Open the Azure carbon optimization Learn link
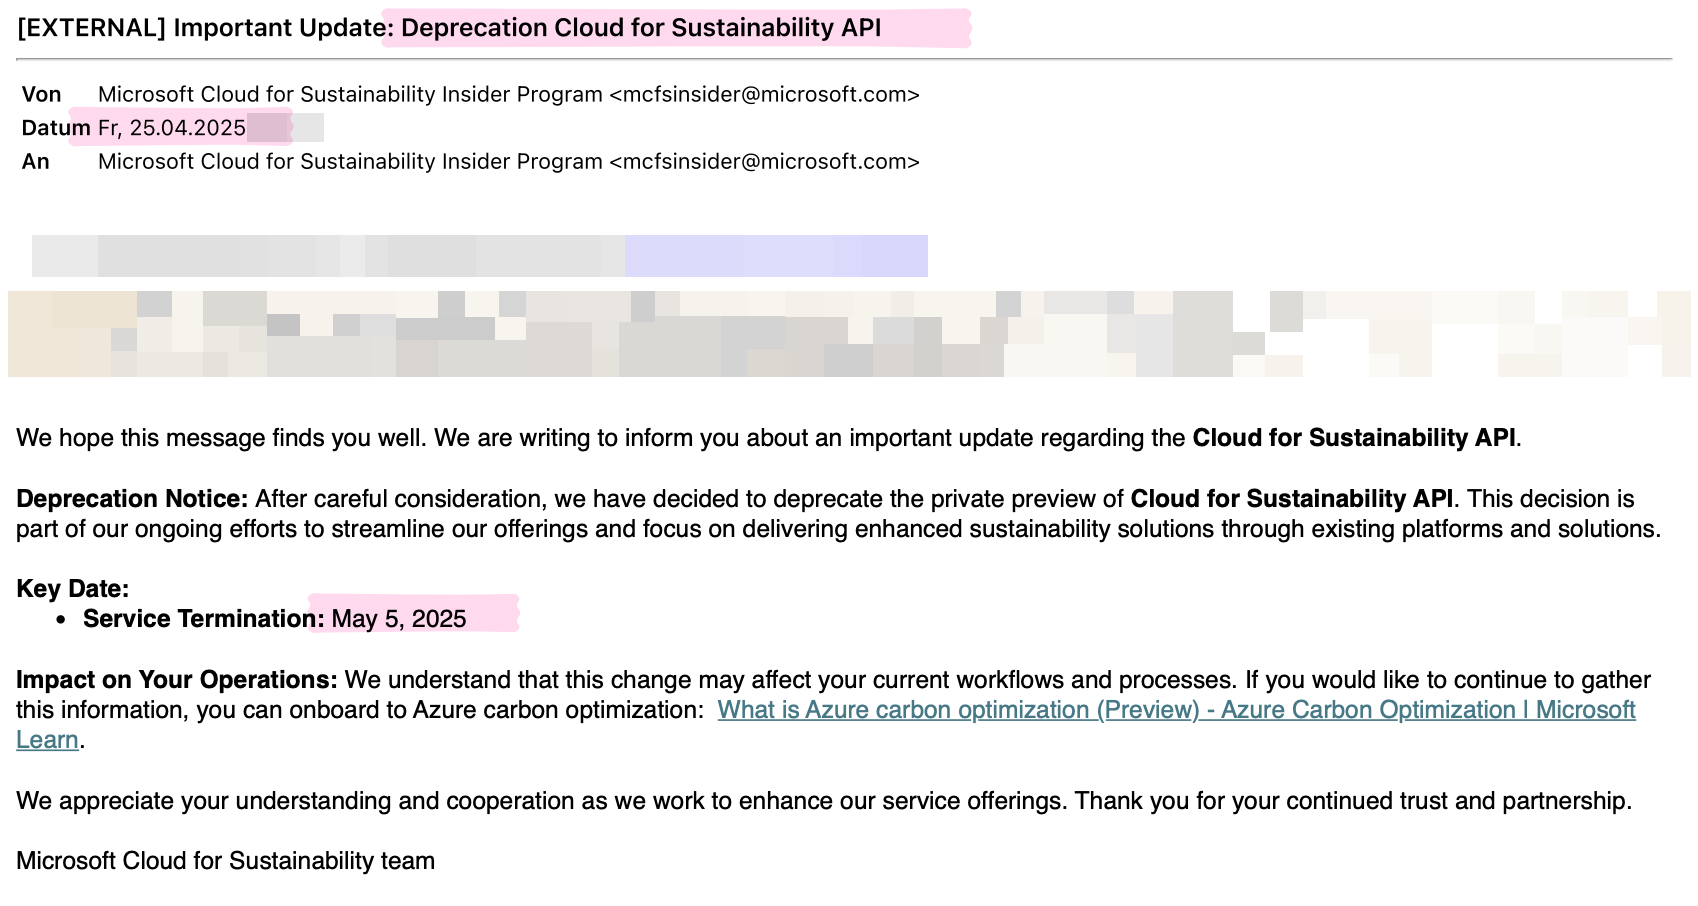1698x906 pixels. (x=1176, y=710)
